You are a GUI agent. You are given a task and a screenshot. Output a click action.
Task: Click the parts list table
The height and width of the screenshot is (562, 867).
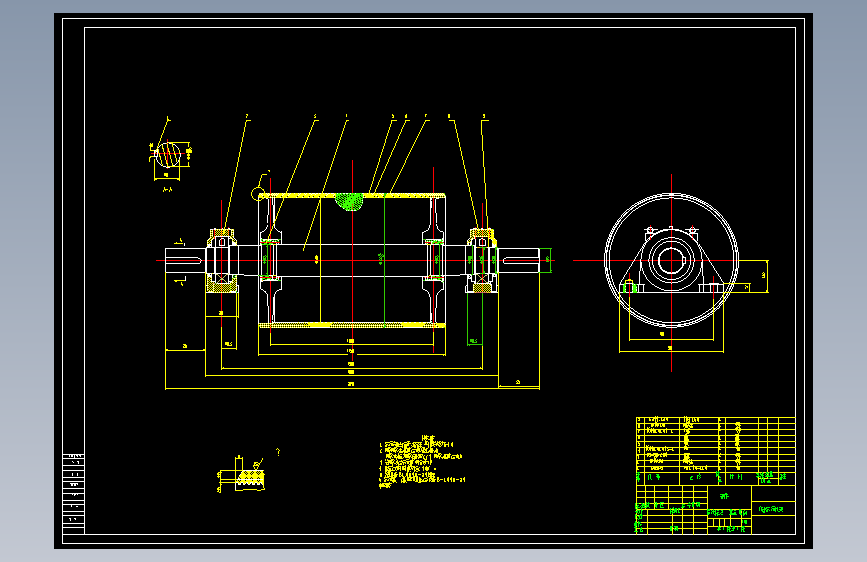click(x=715, y=451)
